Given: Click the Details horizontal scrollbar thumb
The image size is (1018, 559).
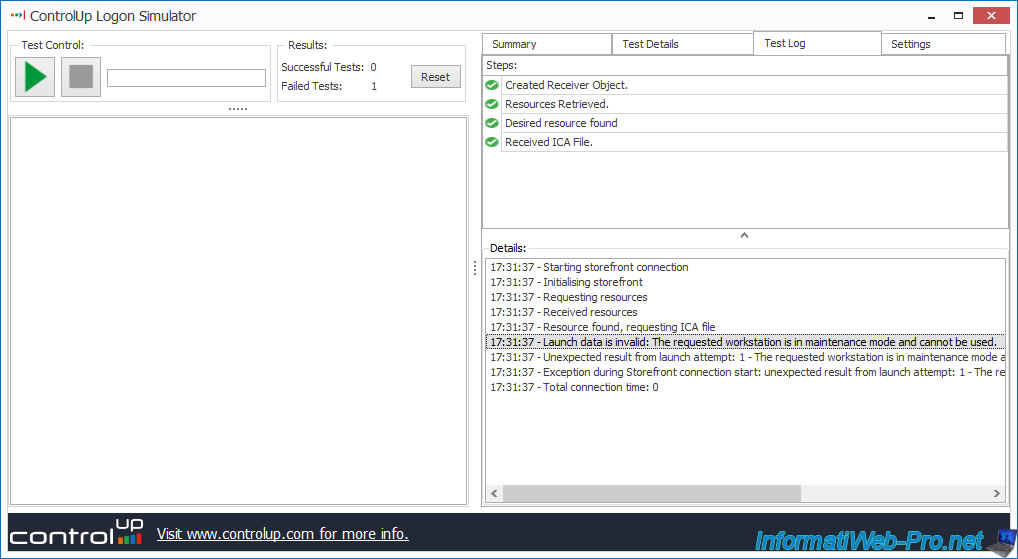Looking at the screenshot, I should click(x=652, y=494).
